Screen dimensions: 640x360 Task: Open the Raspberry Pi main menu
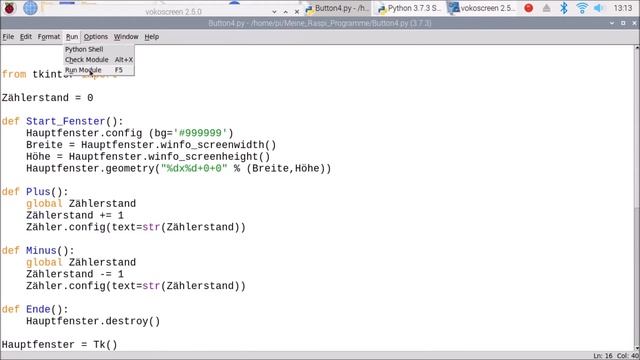click(9, 7)
